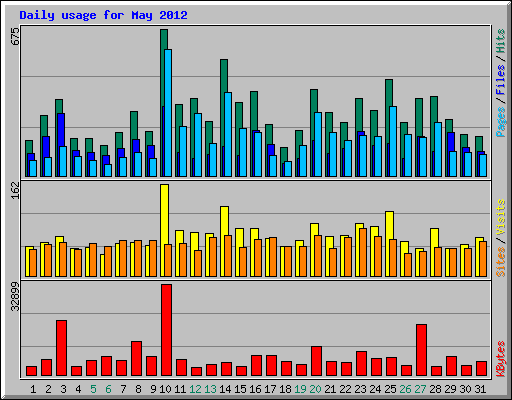Select the orange 'Sites' legend label
The width and height of the screenshot is (512, 400).
coord(501,262)
